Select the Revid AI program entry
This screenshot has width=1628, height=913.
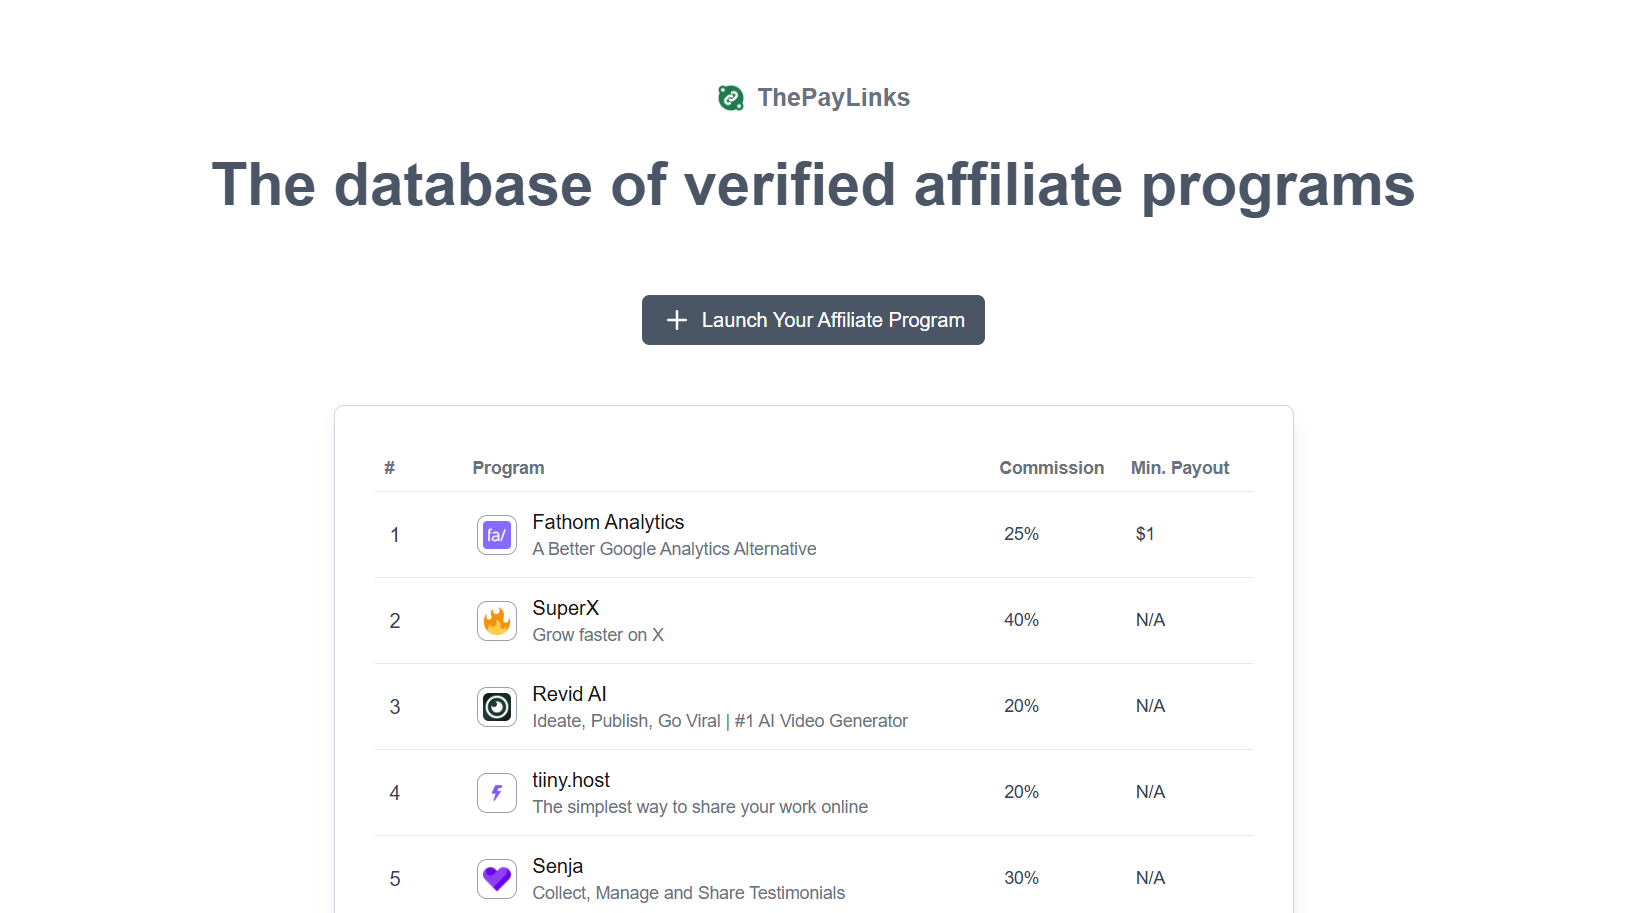[x=569, y=693]
